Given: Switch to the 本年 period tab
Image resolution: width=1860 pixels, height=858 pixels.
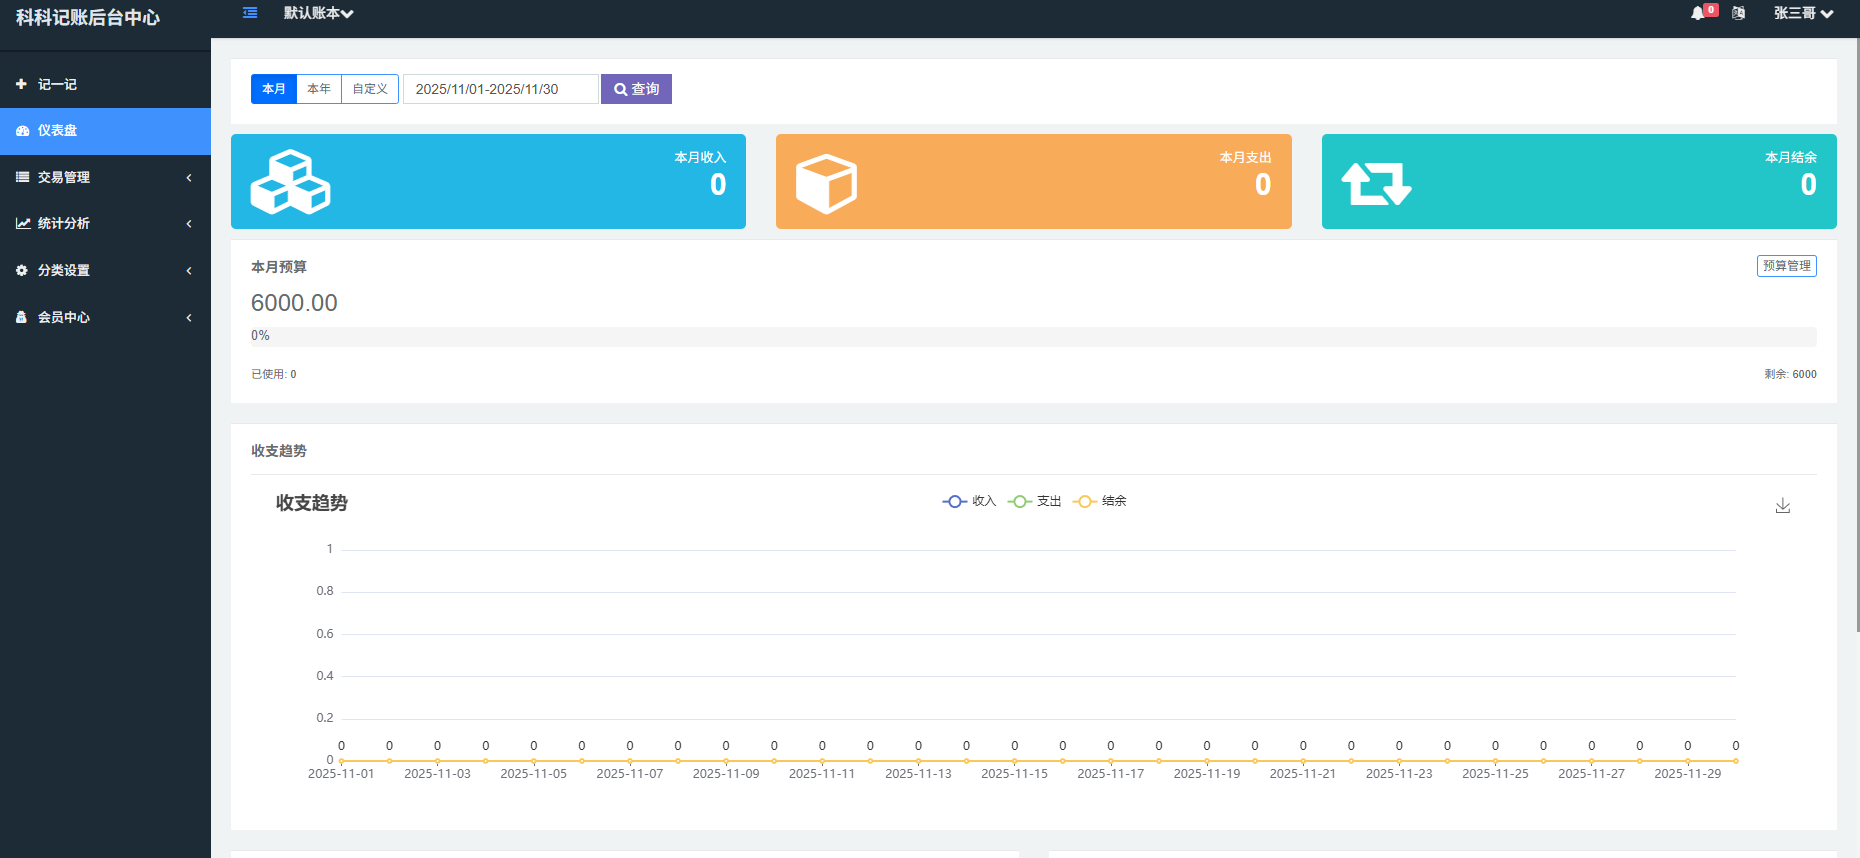Looking at the screenshot, I should 319,89.
